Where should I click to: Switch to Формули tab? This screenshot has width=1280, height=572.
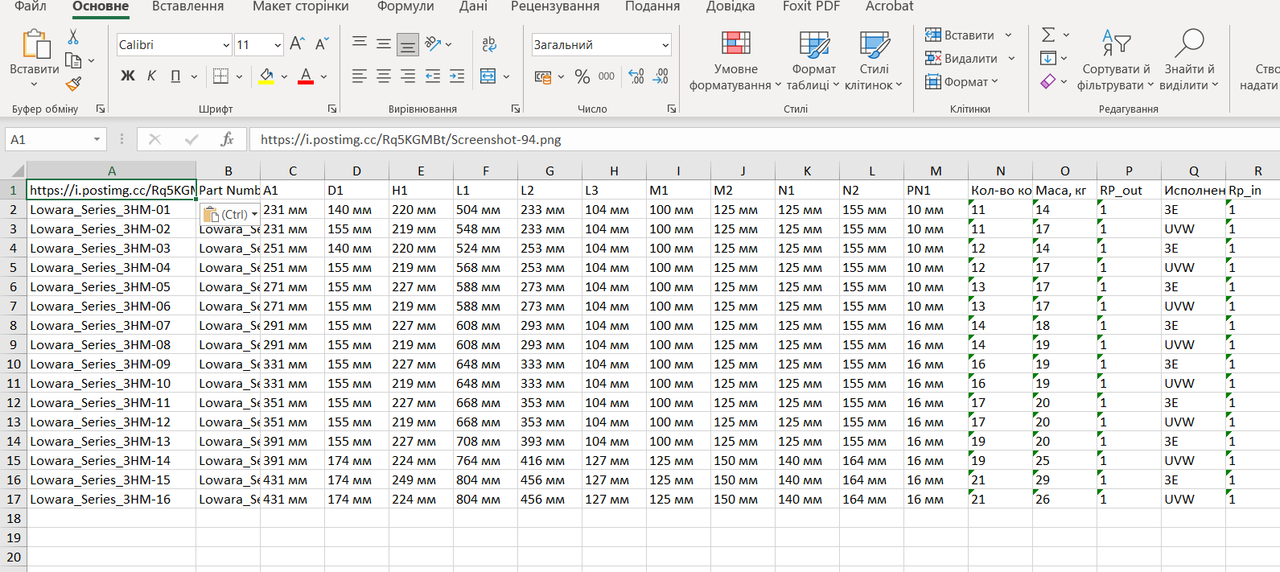click(x=405, y=7)
